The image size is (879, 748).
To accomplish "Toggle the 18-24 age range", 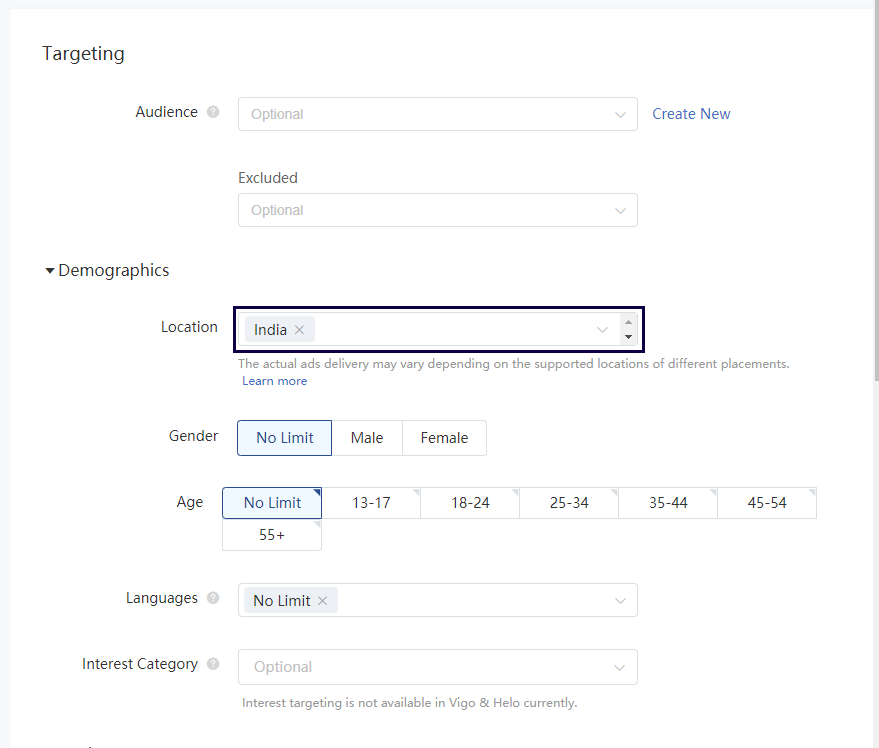I will point(470,503).
